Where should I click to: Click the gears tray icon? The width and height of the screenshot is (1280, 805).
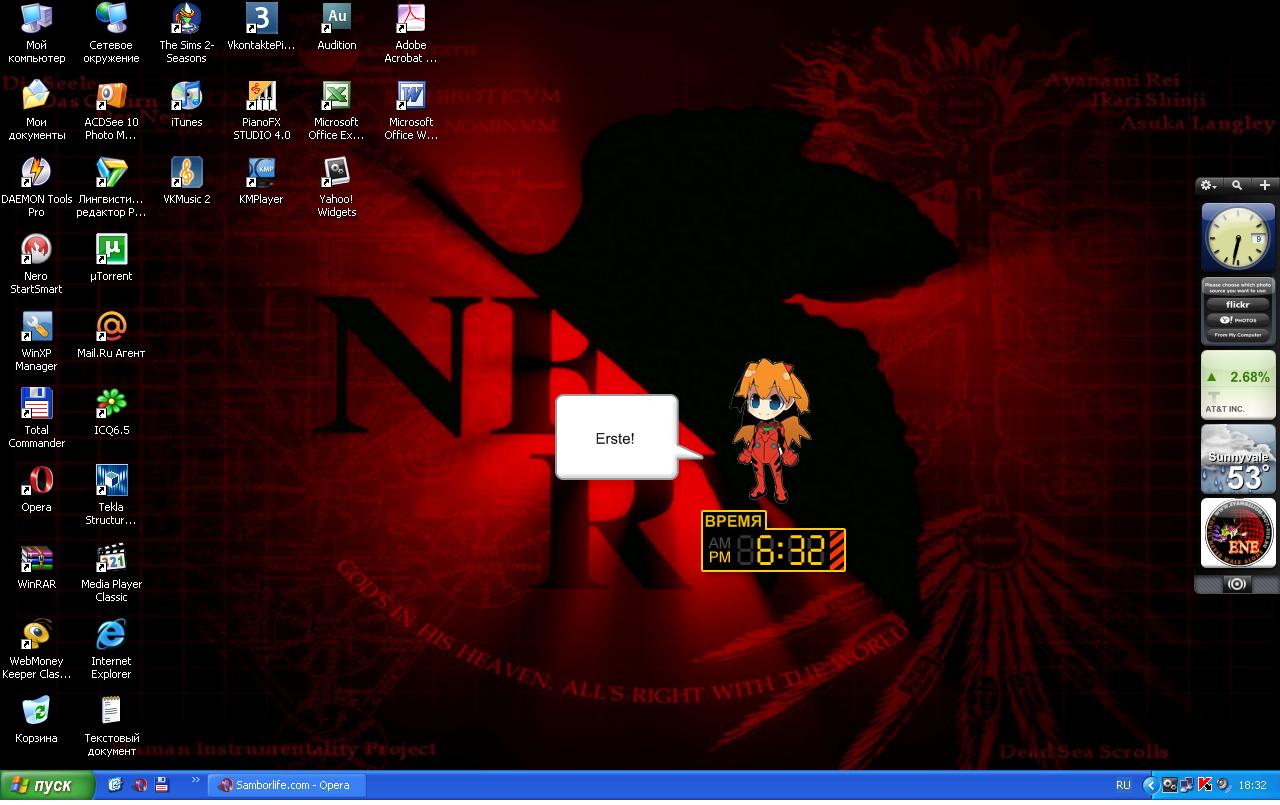[x=1169, y=785]
